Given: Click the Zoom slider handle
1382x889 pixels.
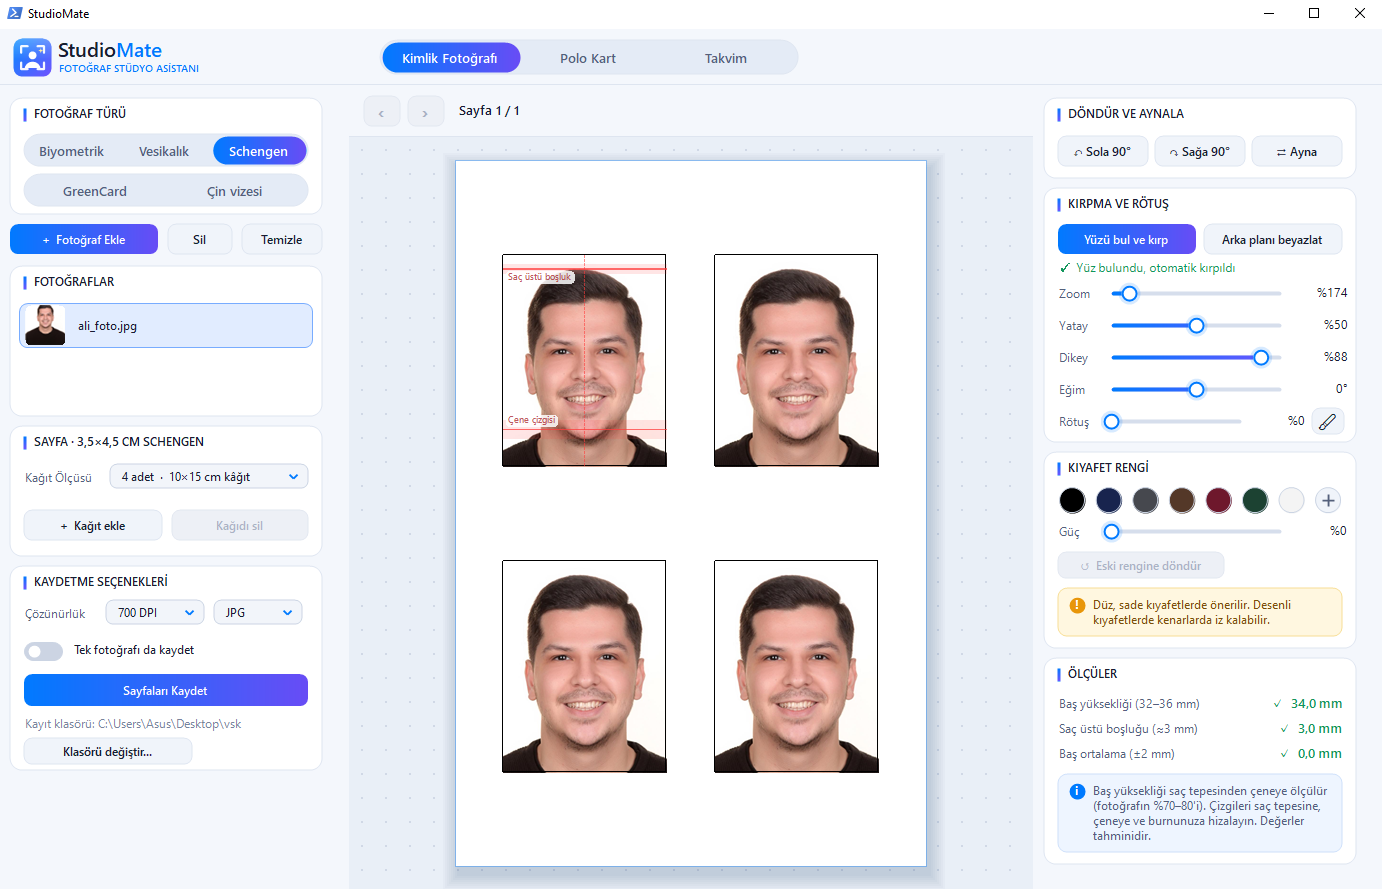Looking at the screenshot, I should [x=1129, y=294].
